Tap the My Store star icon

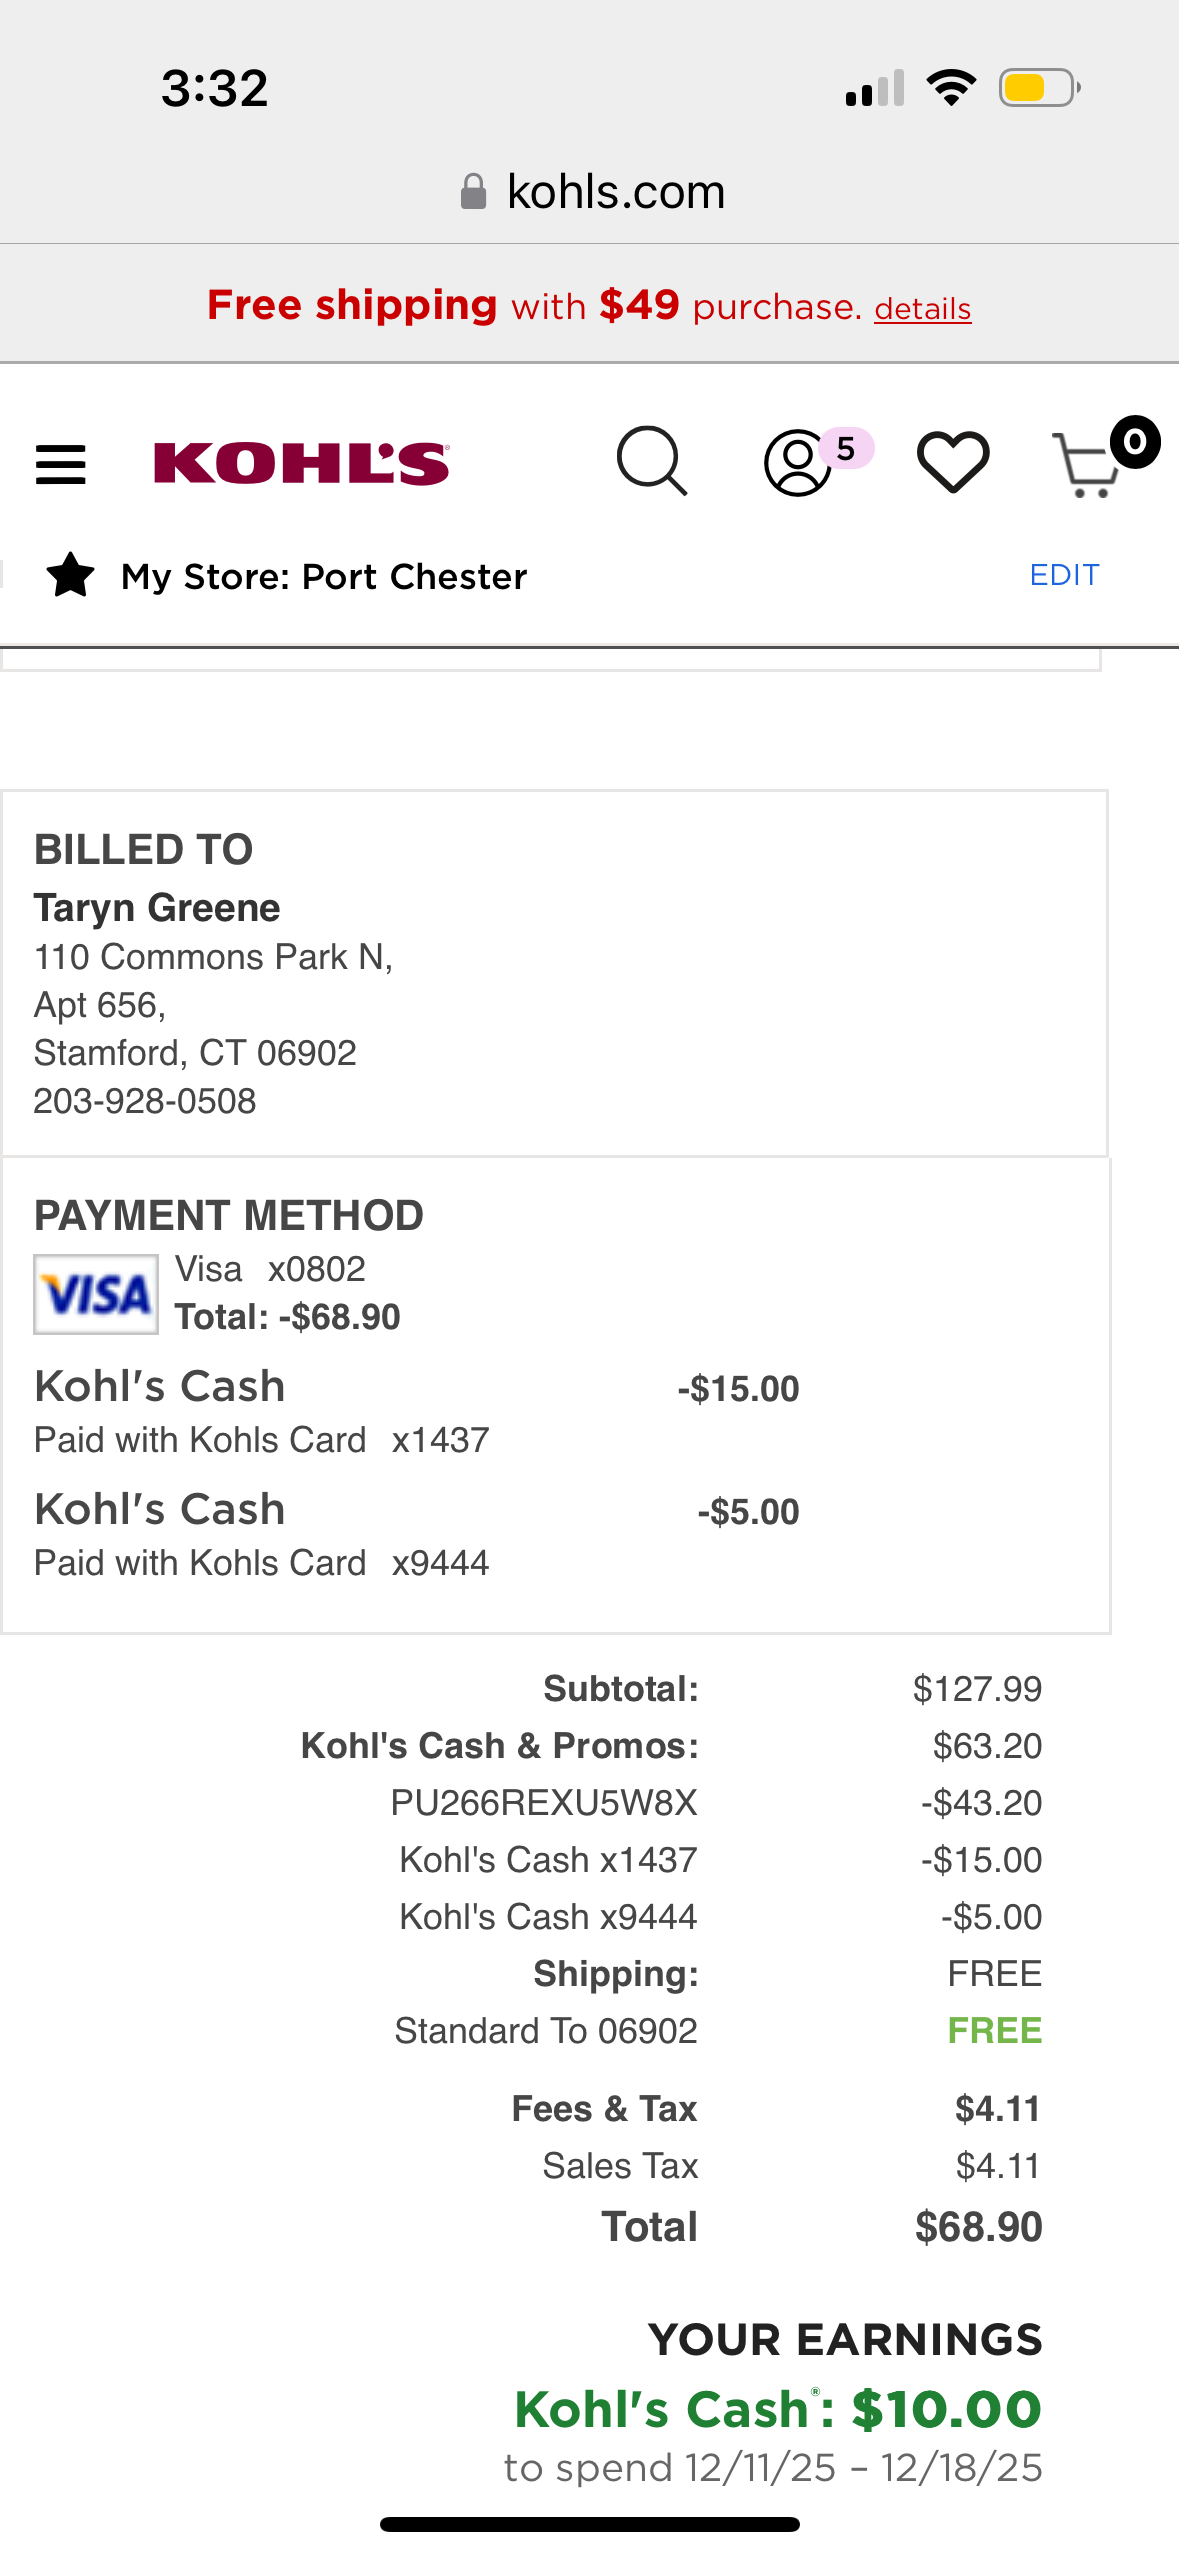(x=70, y=576)
